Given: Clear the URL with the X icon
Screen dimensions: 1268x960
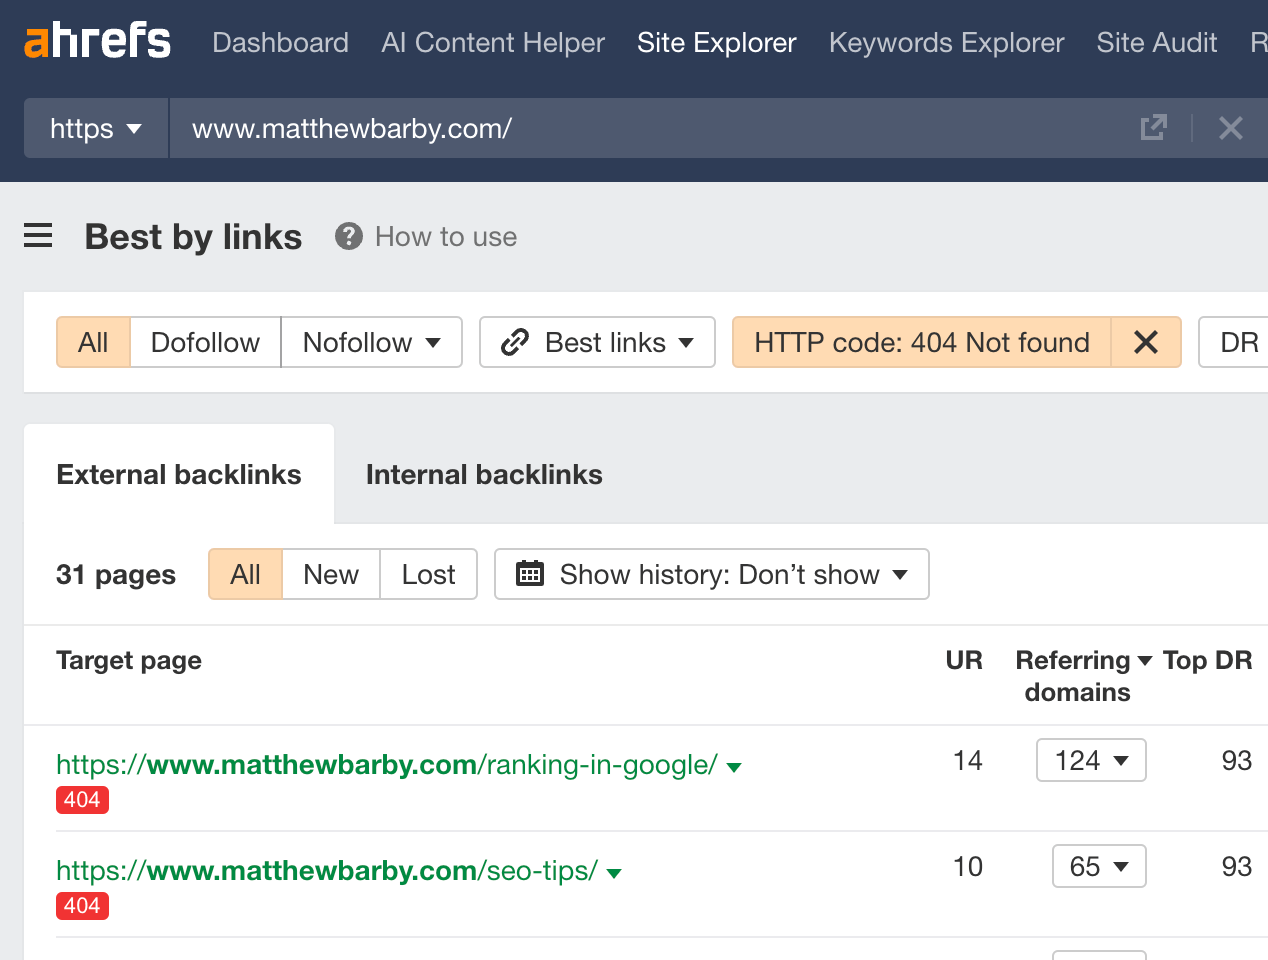Looking at the screenshot, I should [1231, 128].
